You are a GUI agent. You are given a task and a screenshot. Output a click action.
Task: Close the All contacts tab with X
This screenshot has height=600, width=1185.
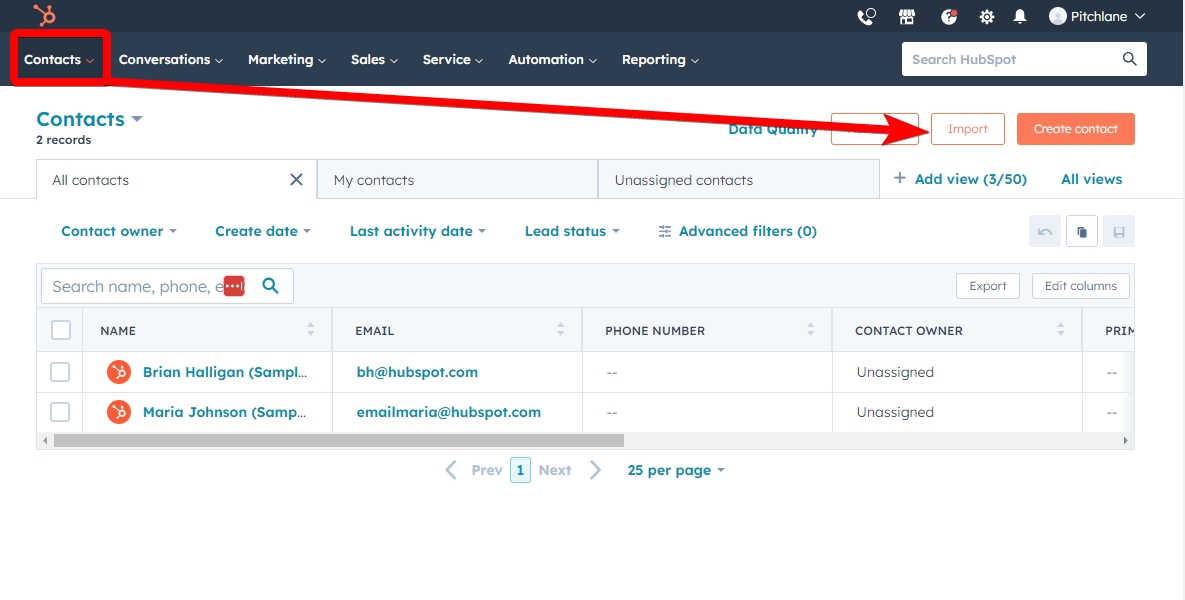point(296,180)
